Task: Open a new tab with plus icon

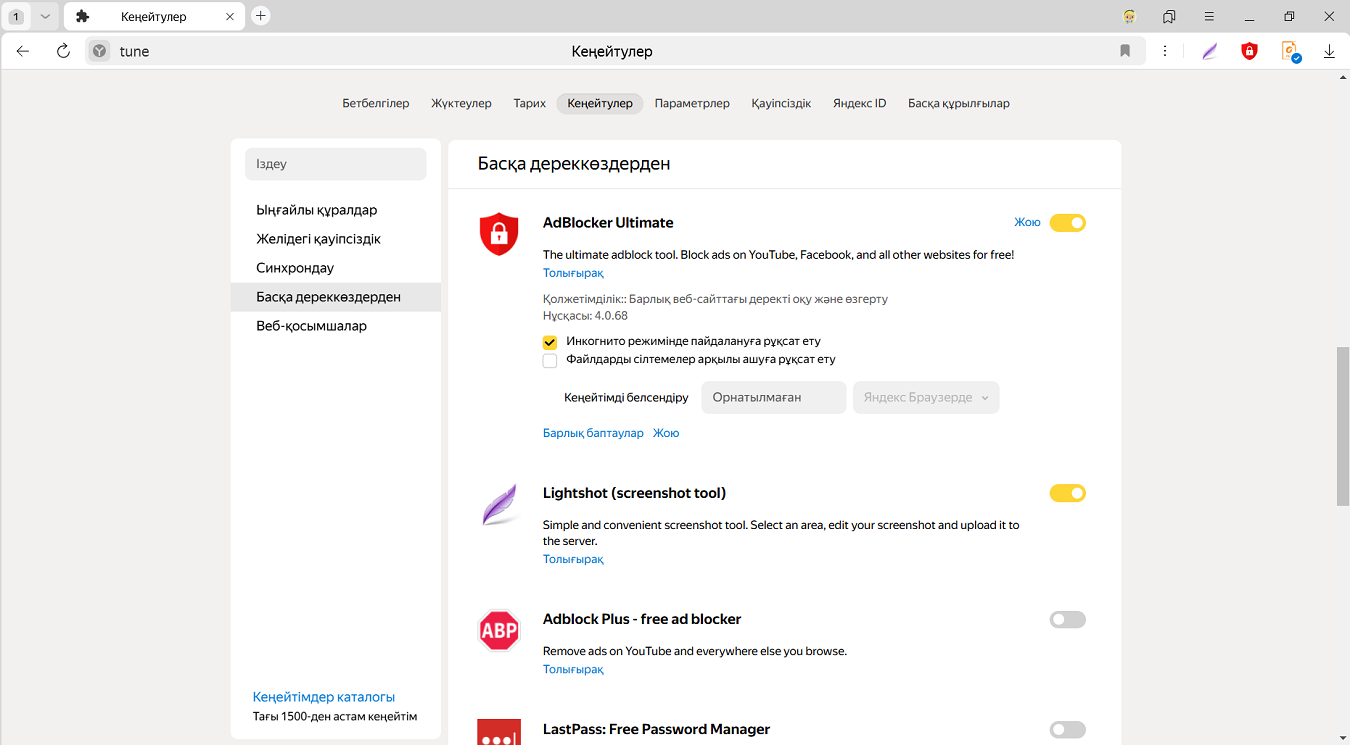Action: pyautogui.click(x=260, y=16)
